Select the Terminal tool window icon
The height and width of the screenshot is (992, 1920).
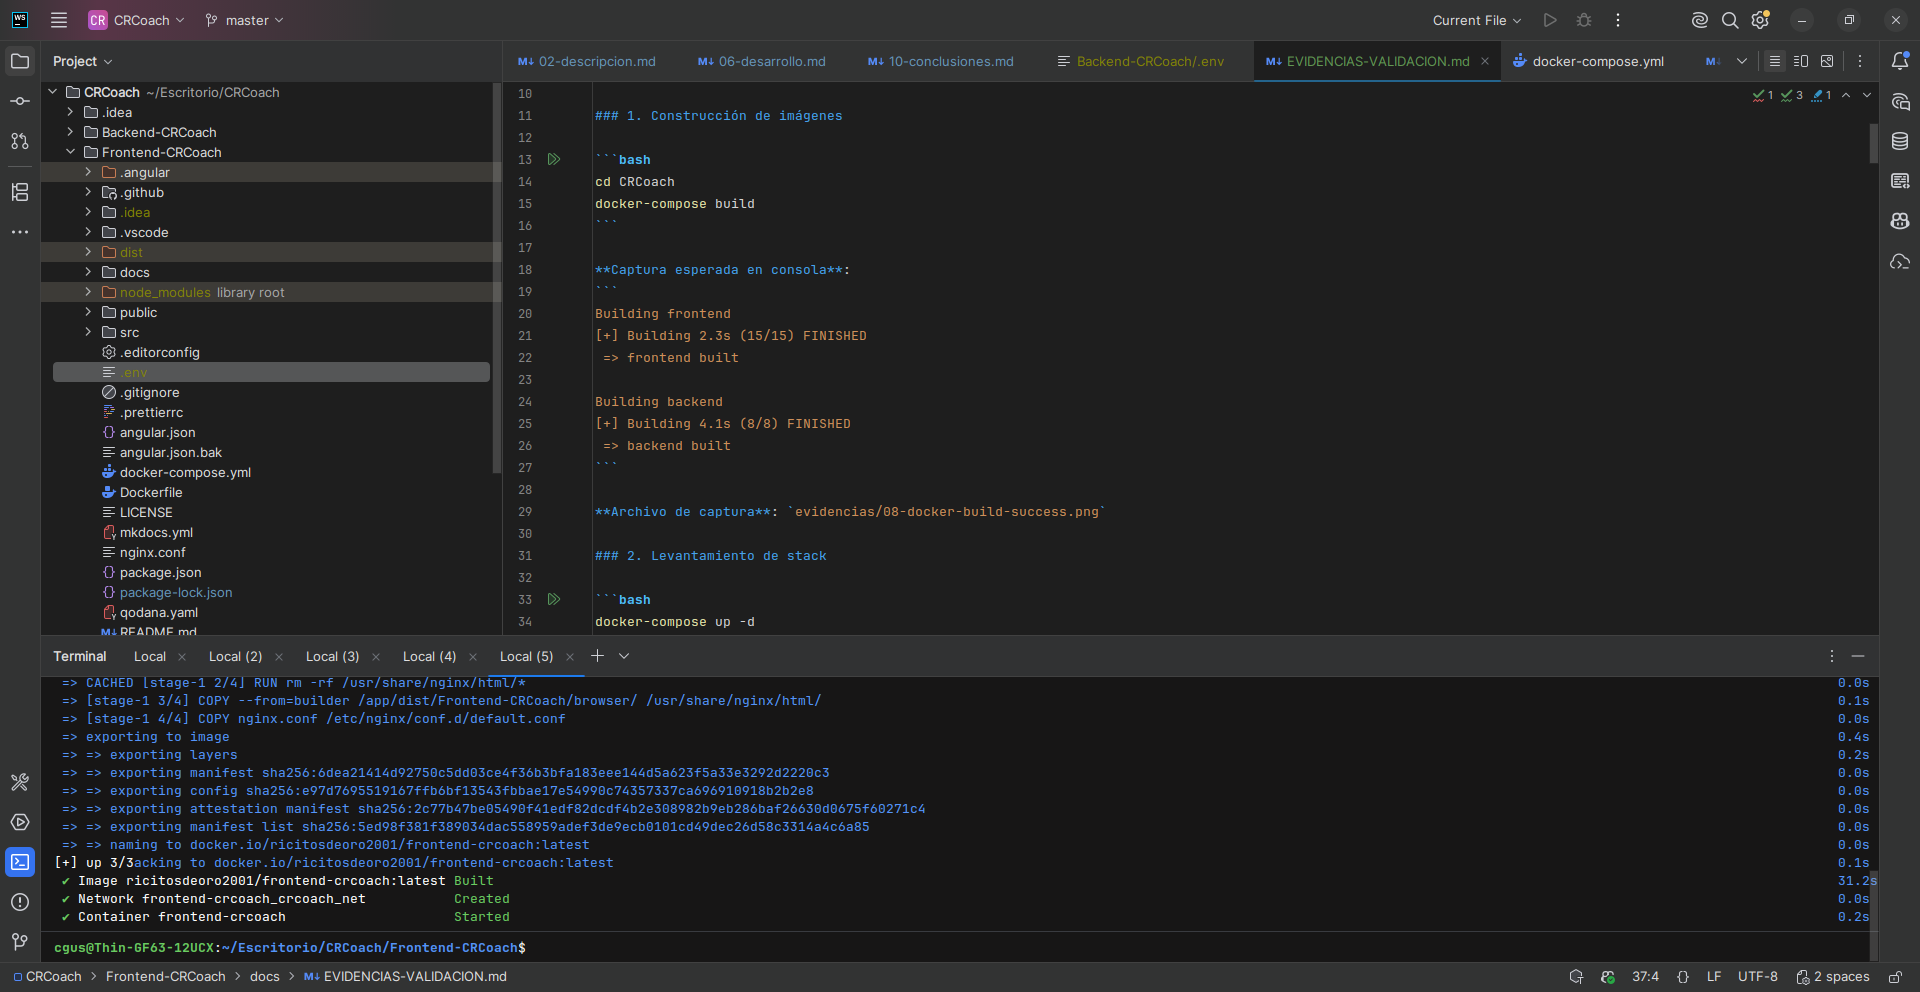pos(20,862)
